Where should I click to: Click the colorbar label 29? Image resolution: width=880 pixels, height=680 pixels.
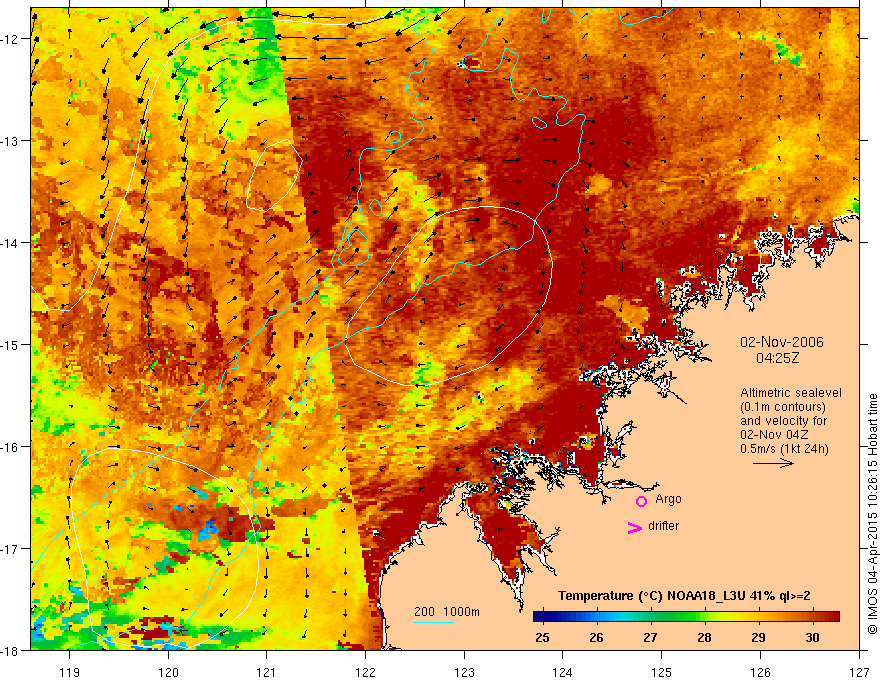click(x=758, y=637)
